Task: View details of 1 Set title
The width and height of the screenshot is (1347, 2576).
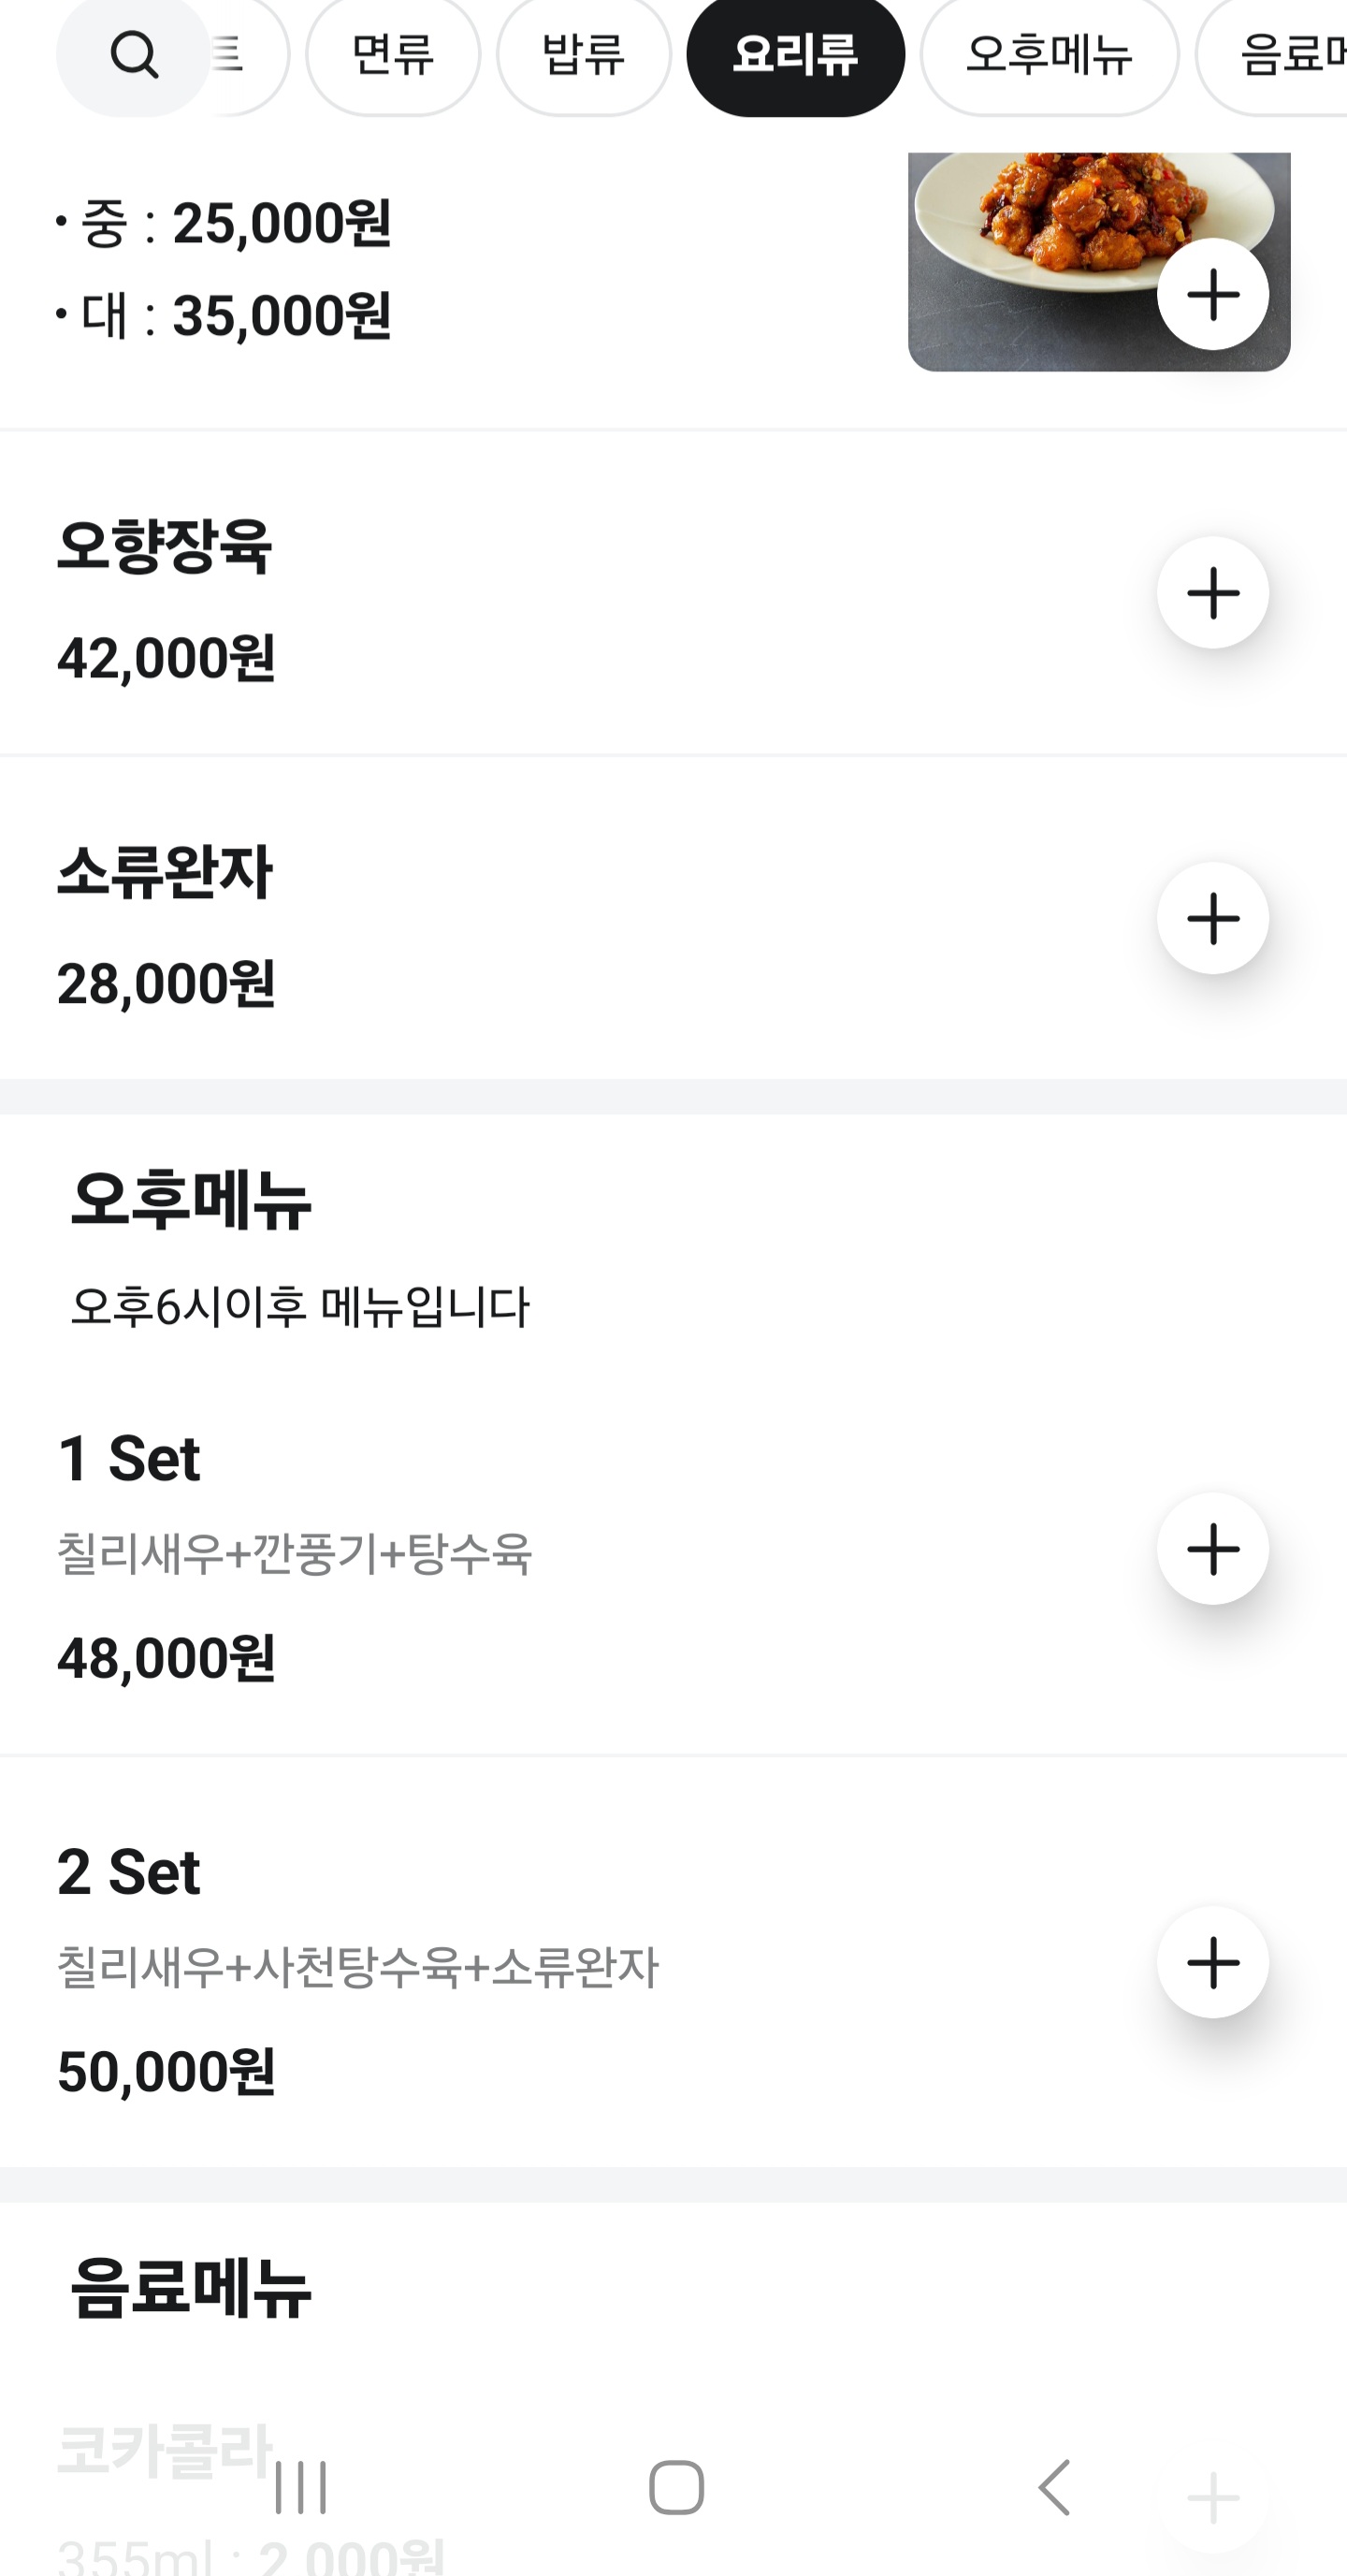Action: 129,1458
